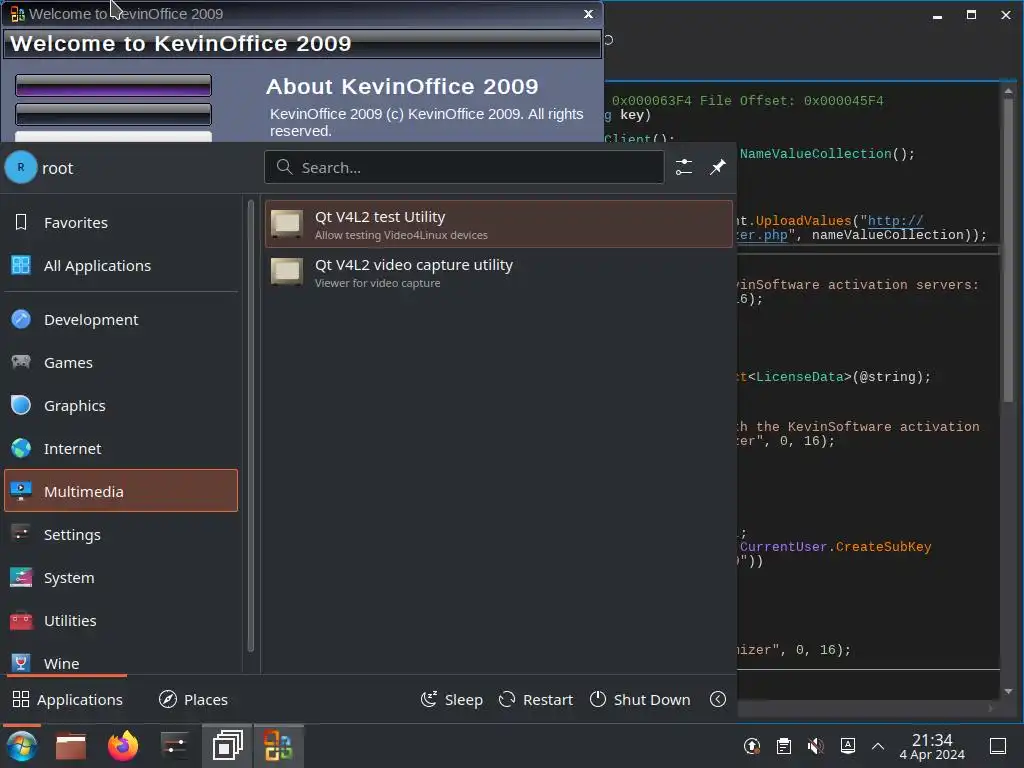The height and width of the screenshot is (768, 1024).
Task: Open Qt V4L2 test Utility
Action: tap(498, 224)
